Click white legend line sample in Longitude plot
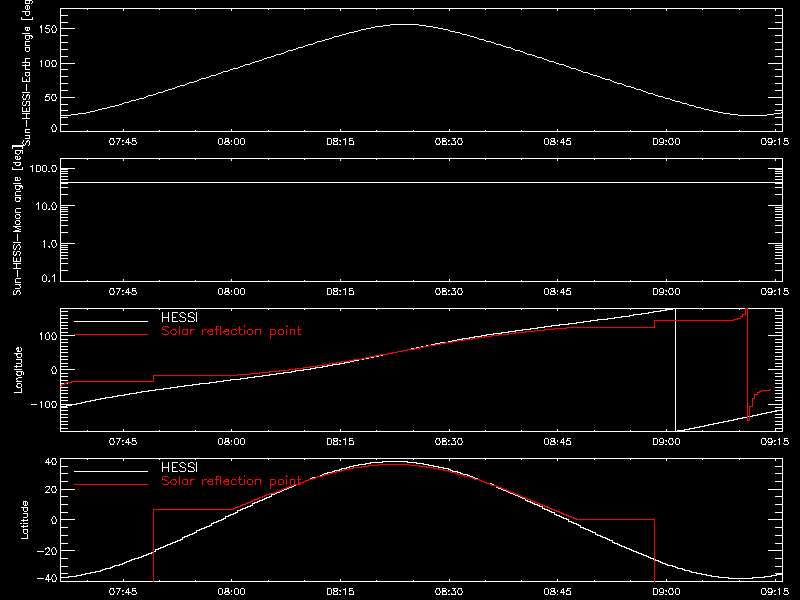The height and width of the screenshot is (600, 800). (111, 321)
